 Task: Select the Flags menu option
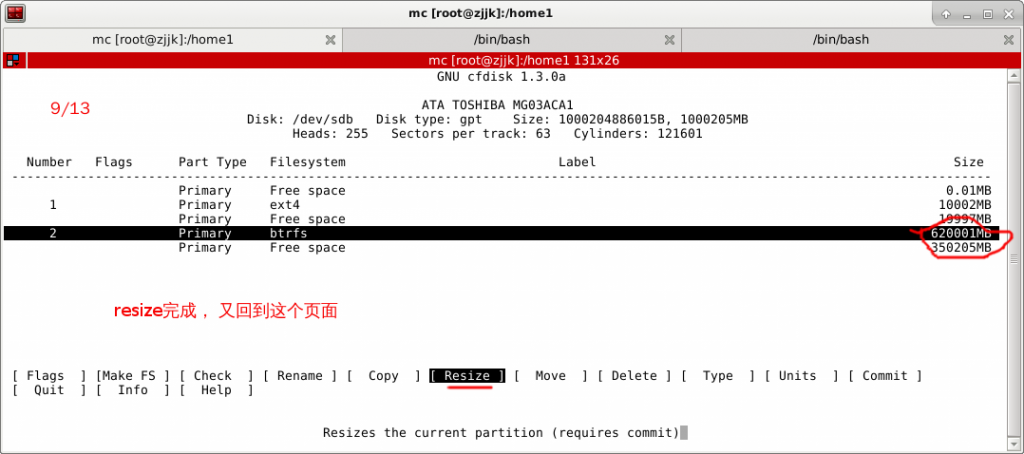[x=45, y=376]
